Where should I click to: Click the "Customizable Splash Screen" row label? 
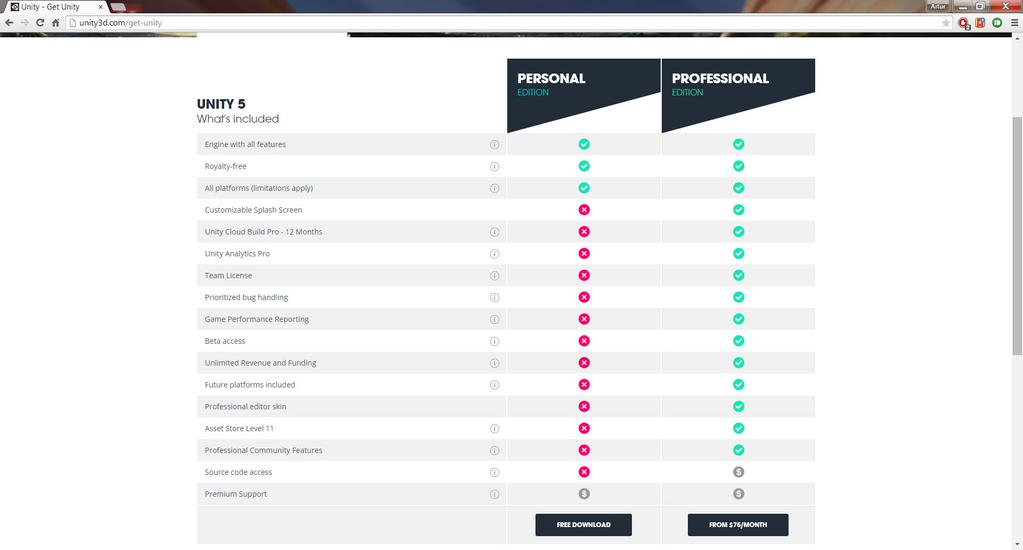click(x=253, y=210)
